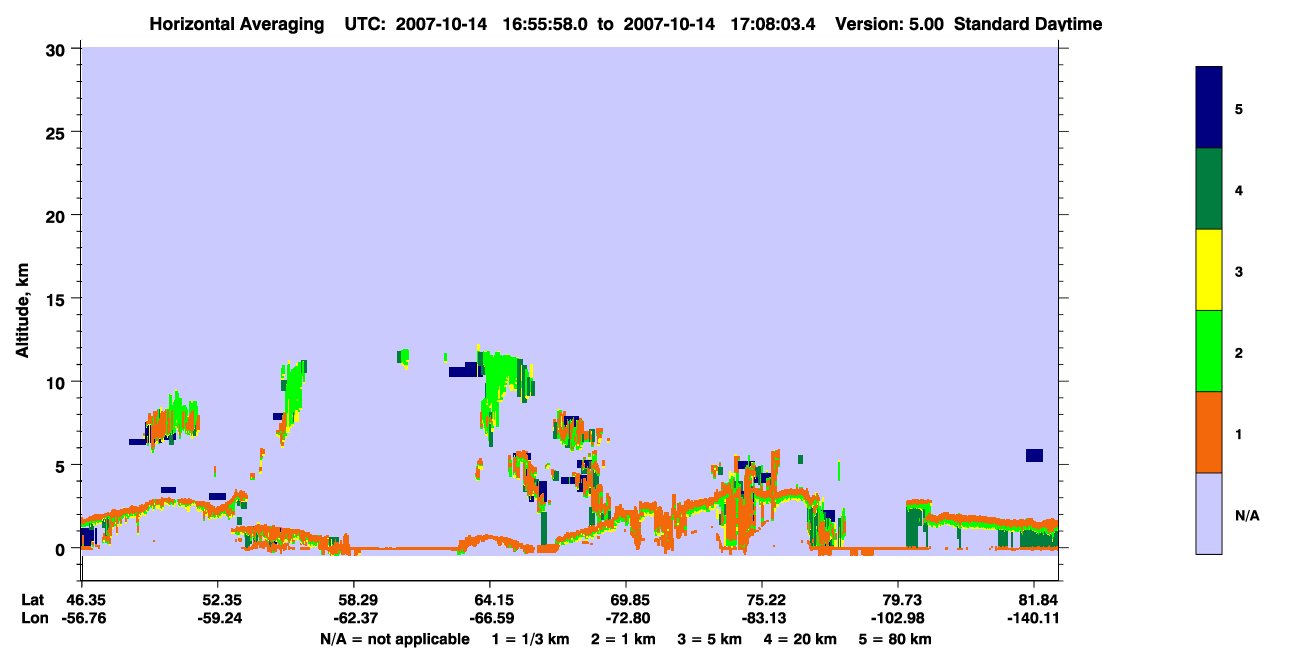Viewport: 1300px width, 667px height.
Task: Click the dark green level 4 colorbar segment
Action: tap(1209, 189)
